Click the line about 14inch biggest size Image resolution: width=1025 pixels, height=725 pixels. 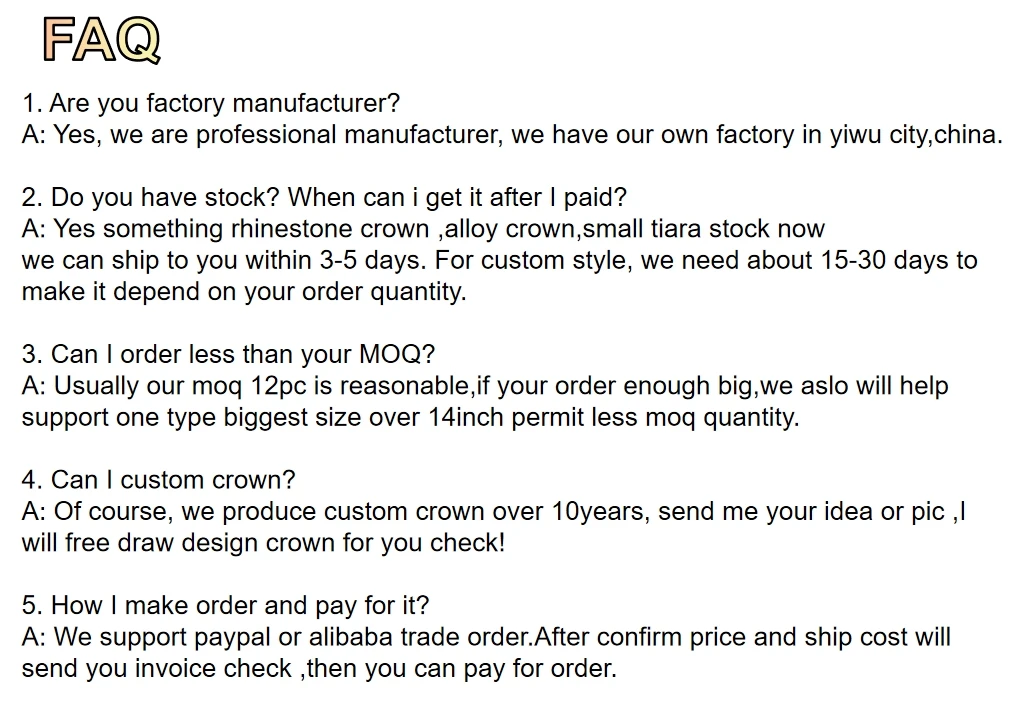[411, 417]
